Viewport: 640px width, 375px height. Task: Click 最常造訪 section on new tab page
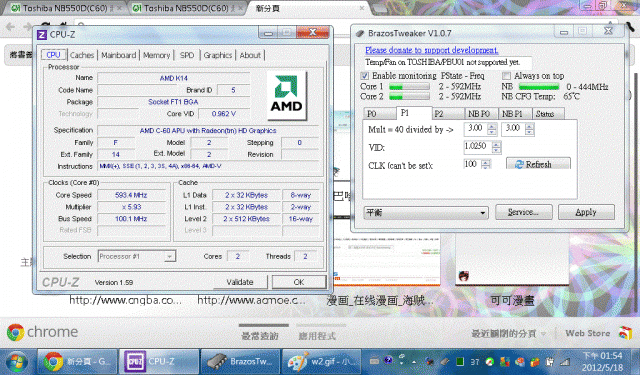point(260,335)
